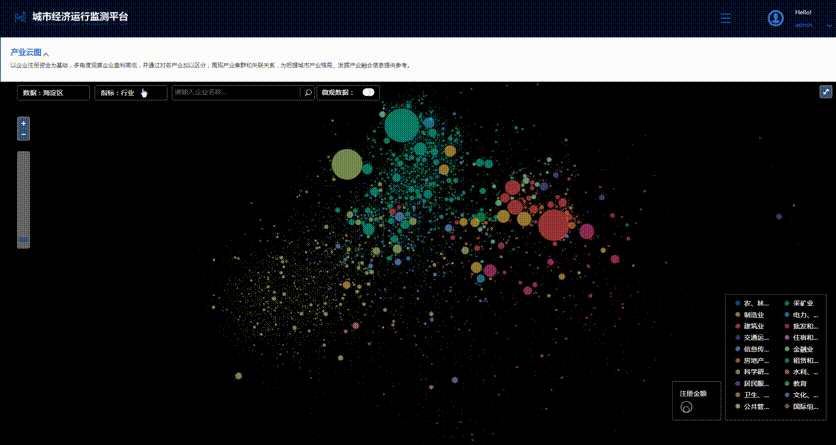Select 水利 legend entry

click(x=801, y=372)
